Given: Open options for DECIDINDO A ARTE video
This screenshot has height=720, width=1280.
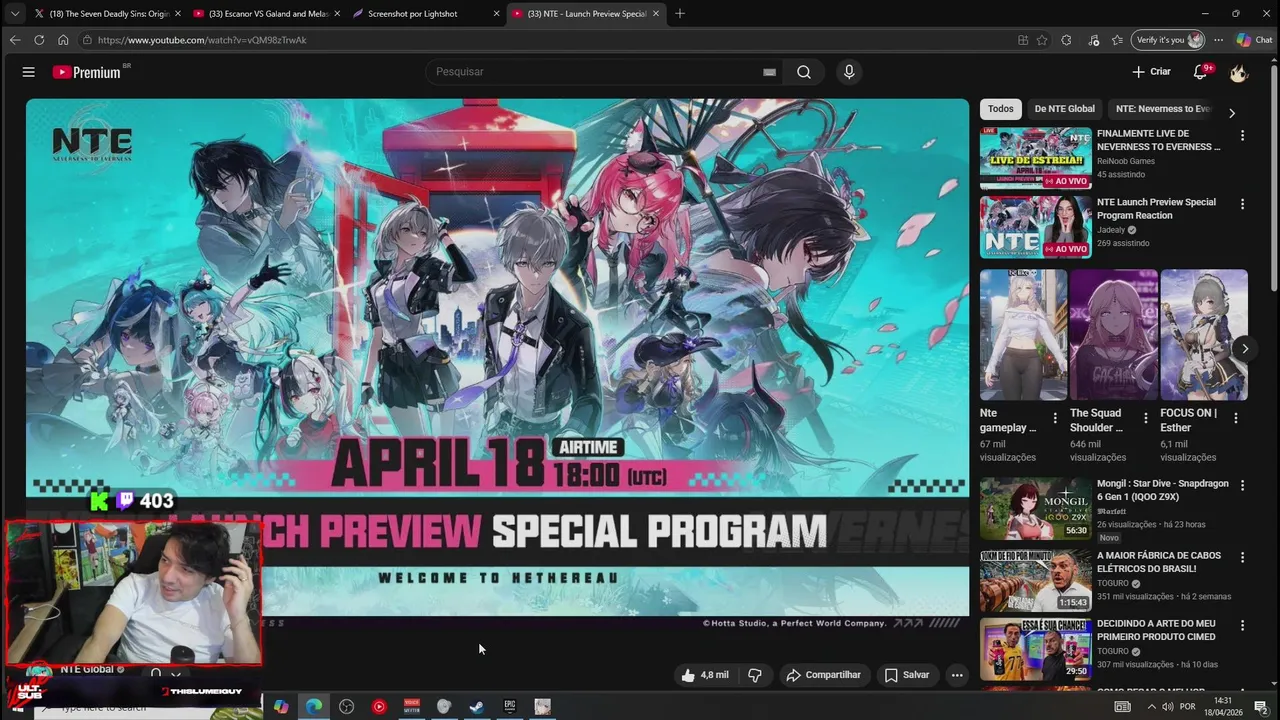Looking at the screenshot, I should [x=1243, y=626].
